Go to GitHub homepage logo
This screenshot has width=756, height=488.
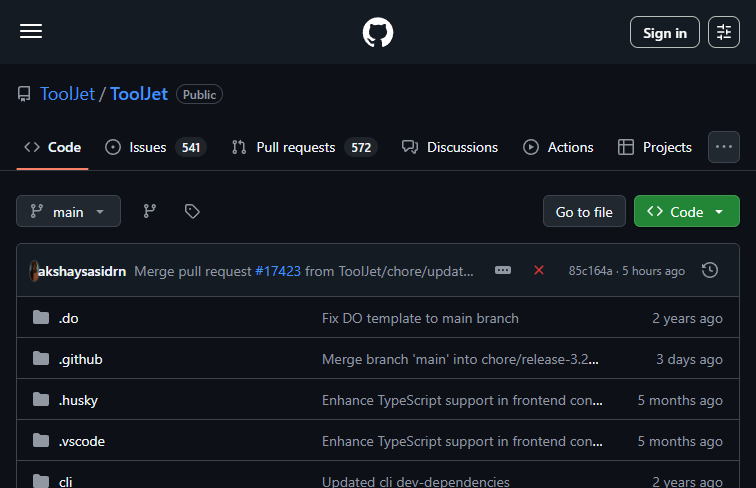(x=378, y=32)
